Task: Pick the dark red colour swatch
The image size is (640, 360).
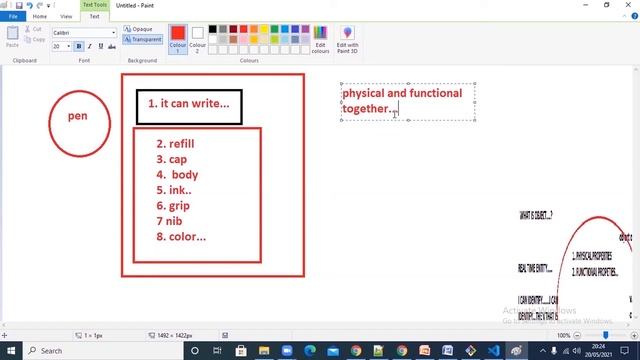Action: tap(233, 29)
